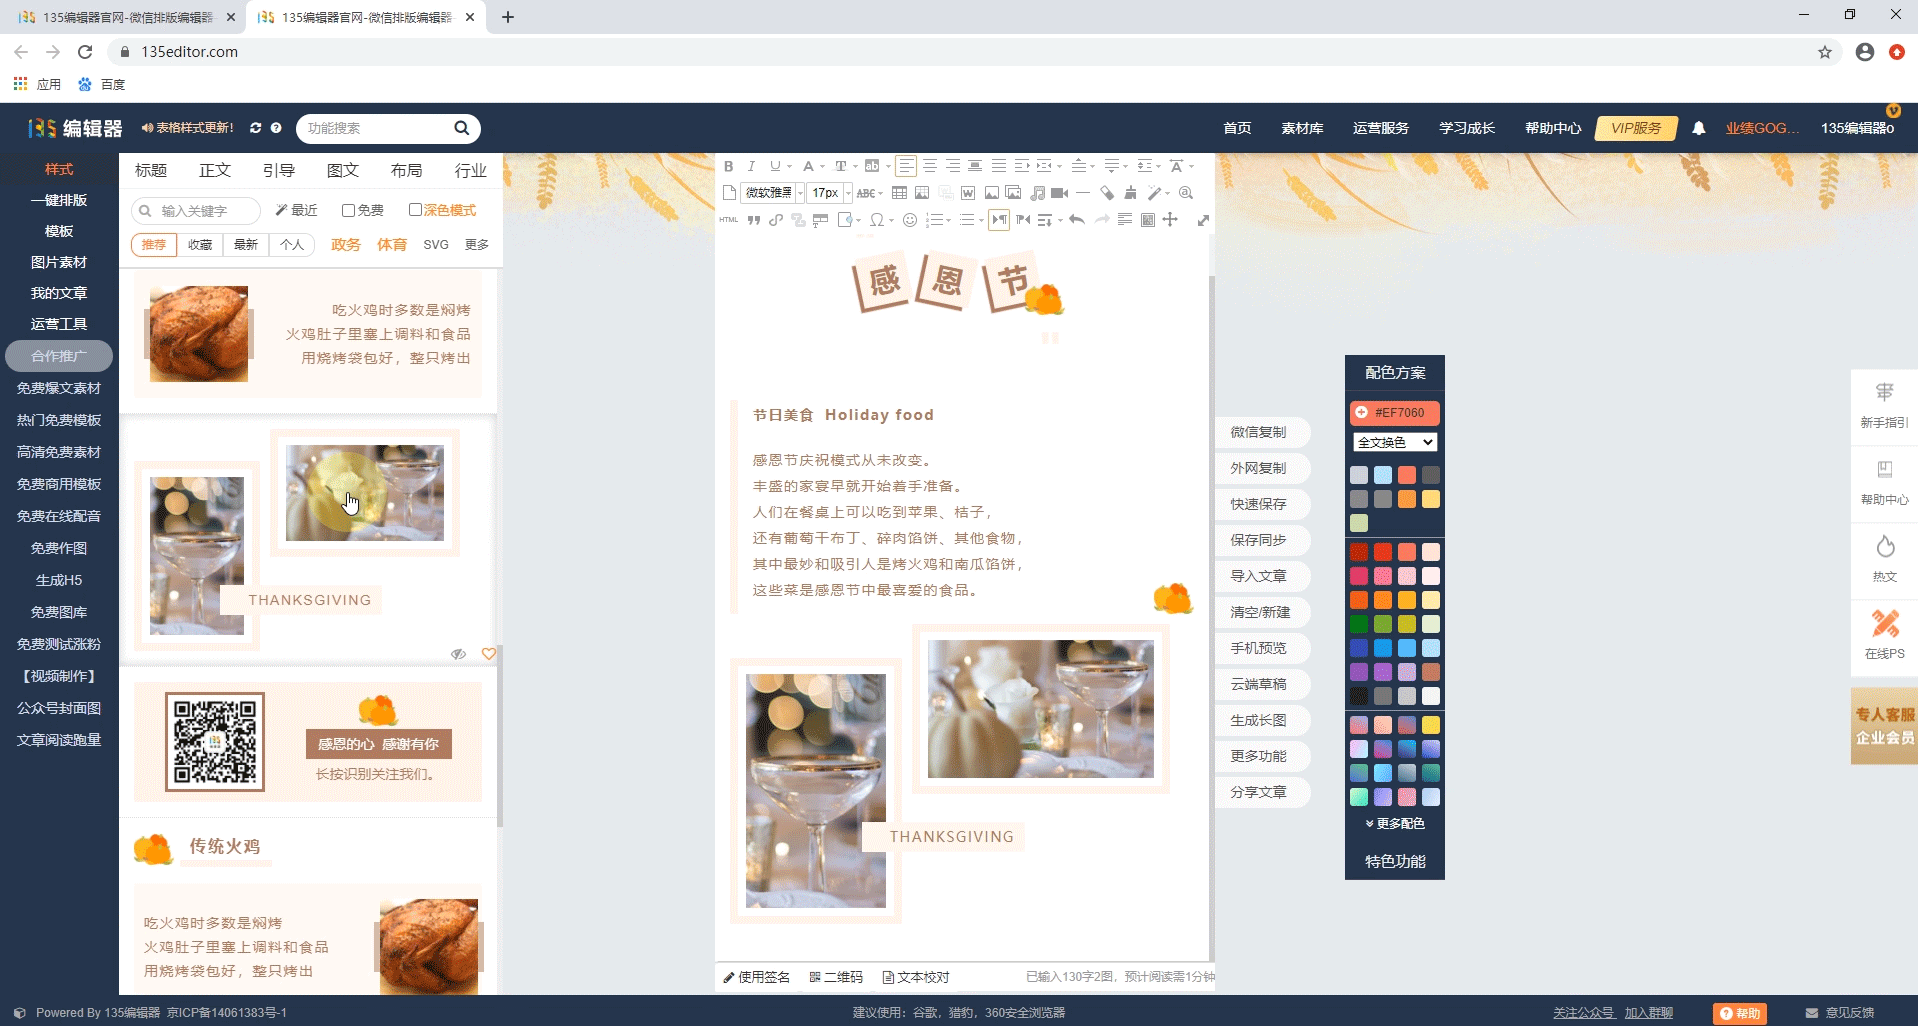Switch to the 图文 style tab
1918x1026 pixels.
(342, 171)
